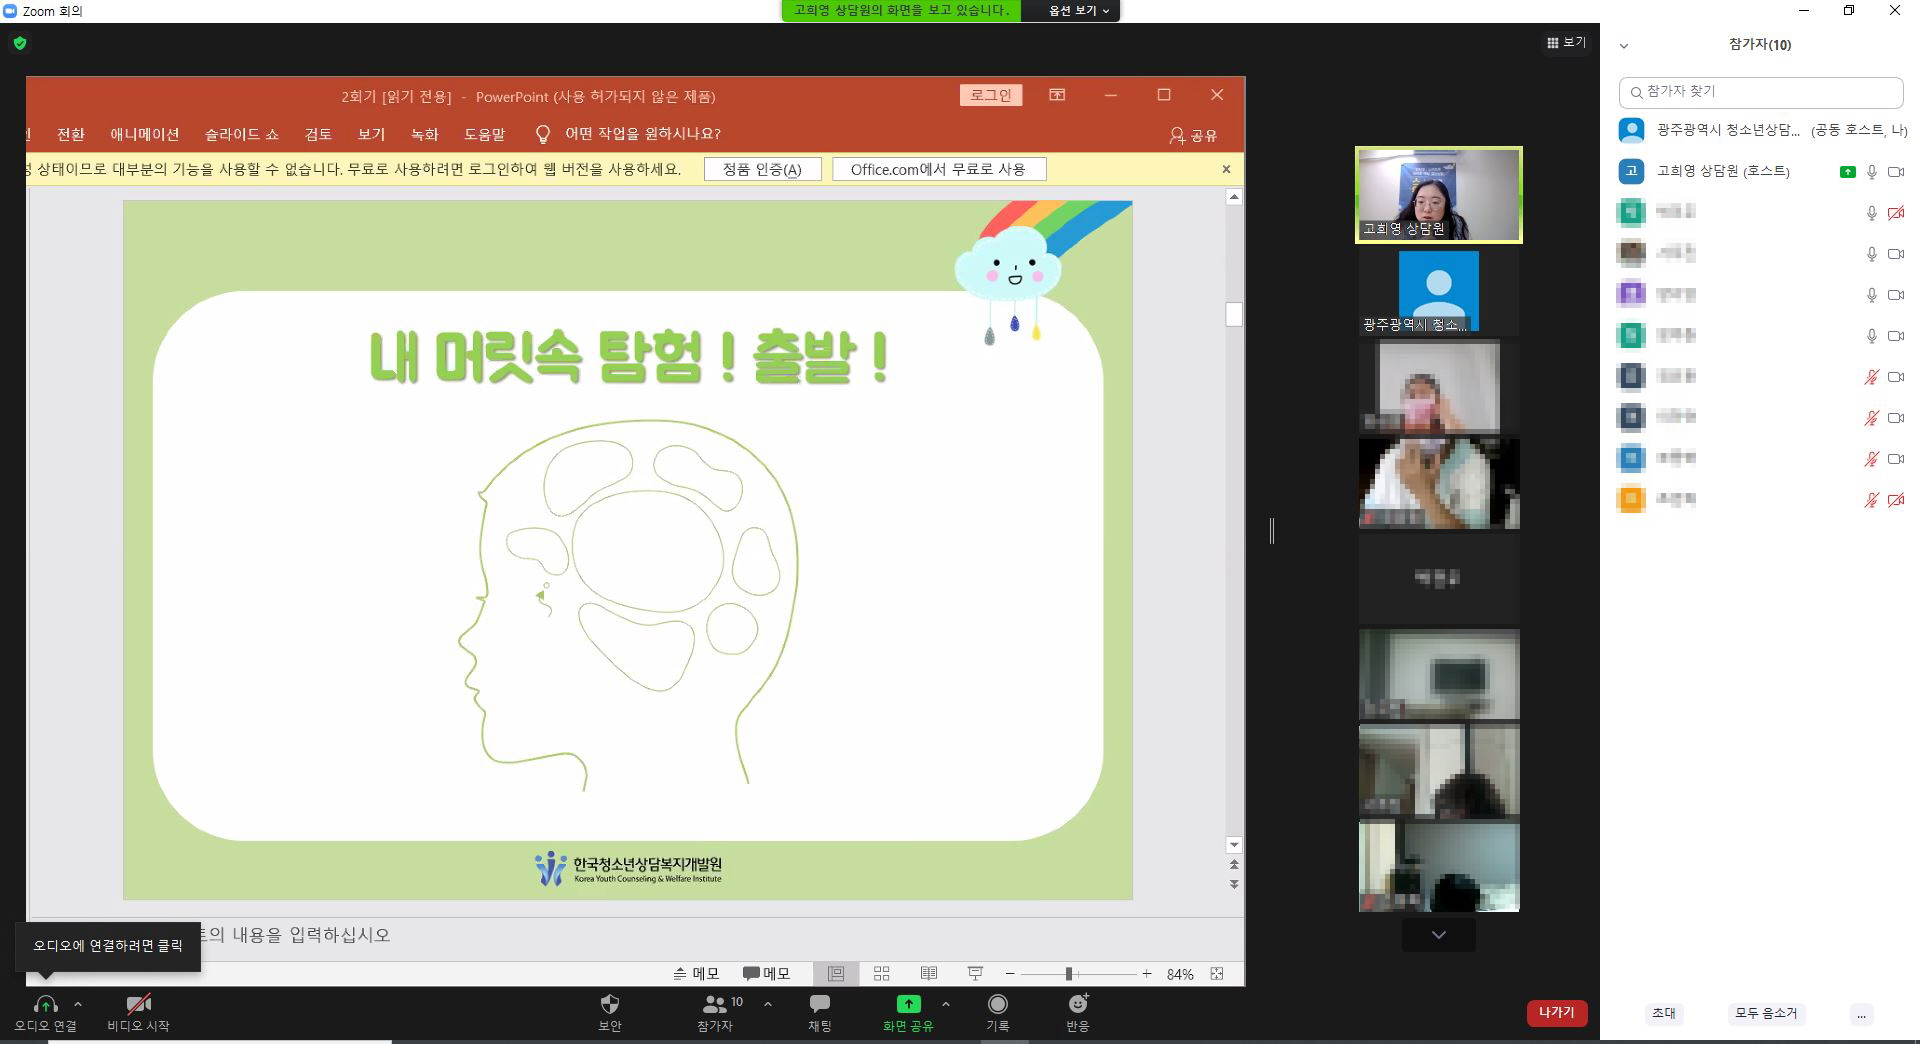1920x1044 pixels.
Task: Click the green encryption shield icon
Action: pos(20,43)
